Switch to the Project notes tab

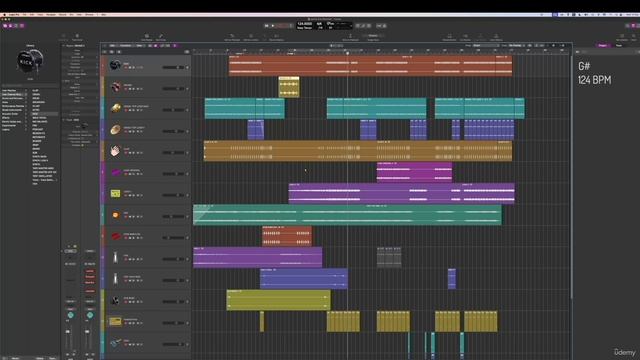click(x=602, y=45)
